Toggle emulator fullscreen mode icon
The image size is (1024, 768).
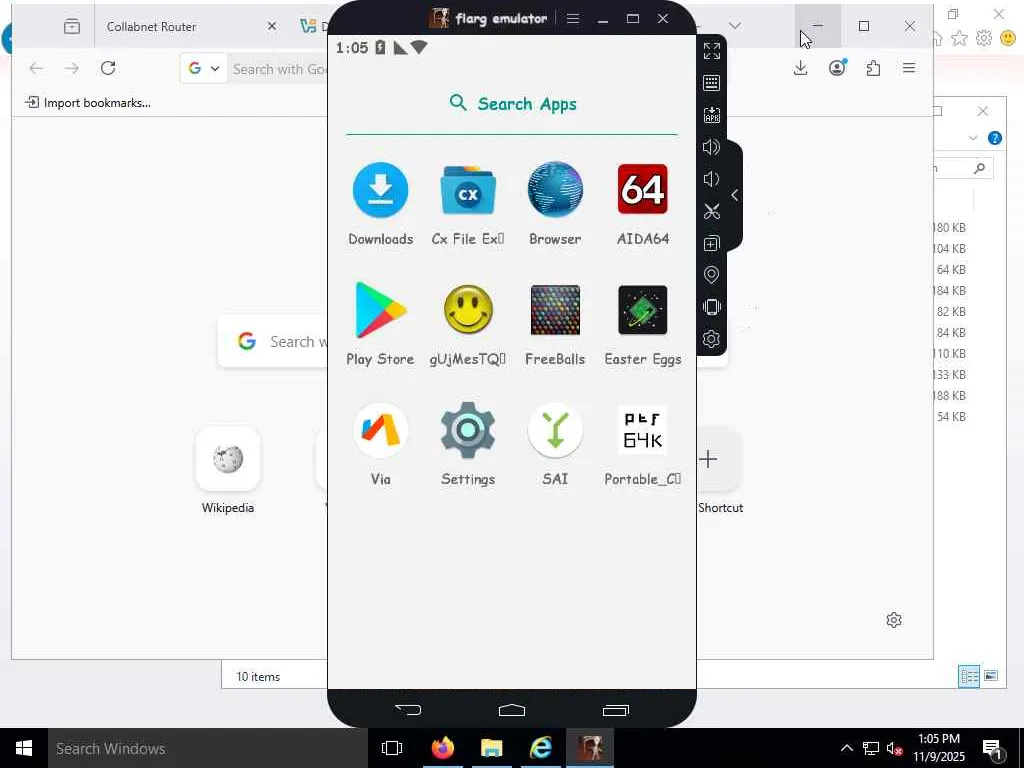[712, 50]
